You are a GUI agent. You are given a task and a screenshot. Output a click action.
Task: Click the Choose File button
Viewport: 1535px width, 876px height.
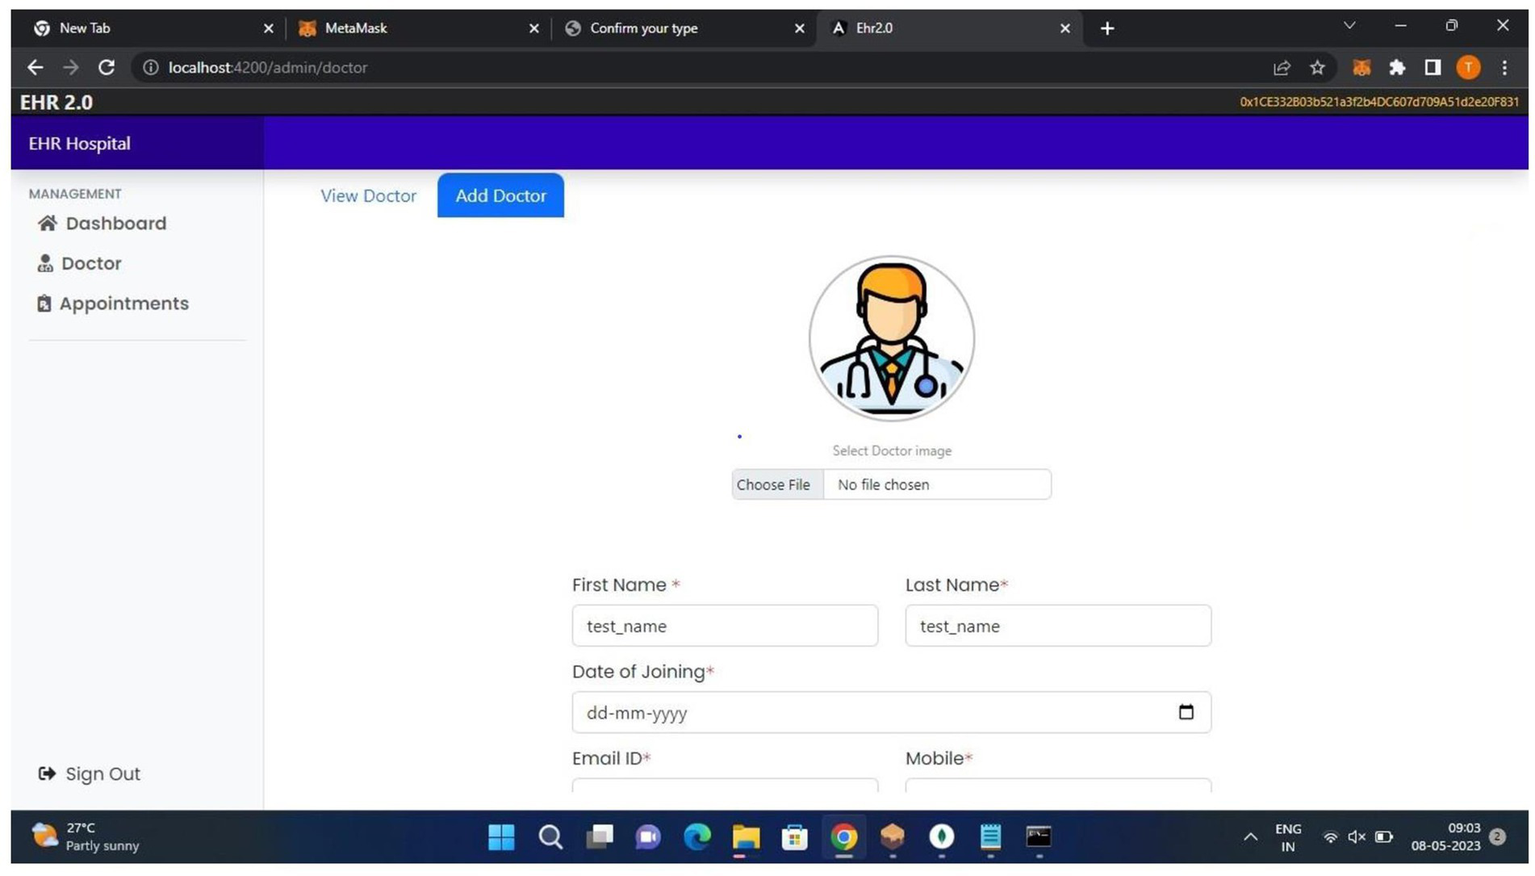(x=773, y=485)
